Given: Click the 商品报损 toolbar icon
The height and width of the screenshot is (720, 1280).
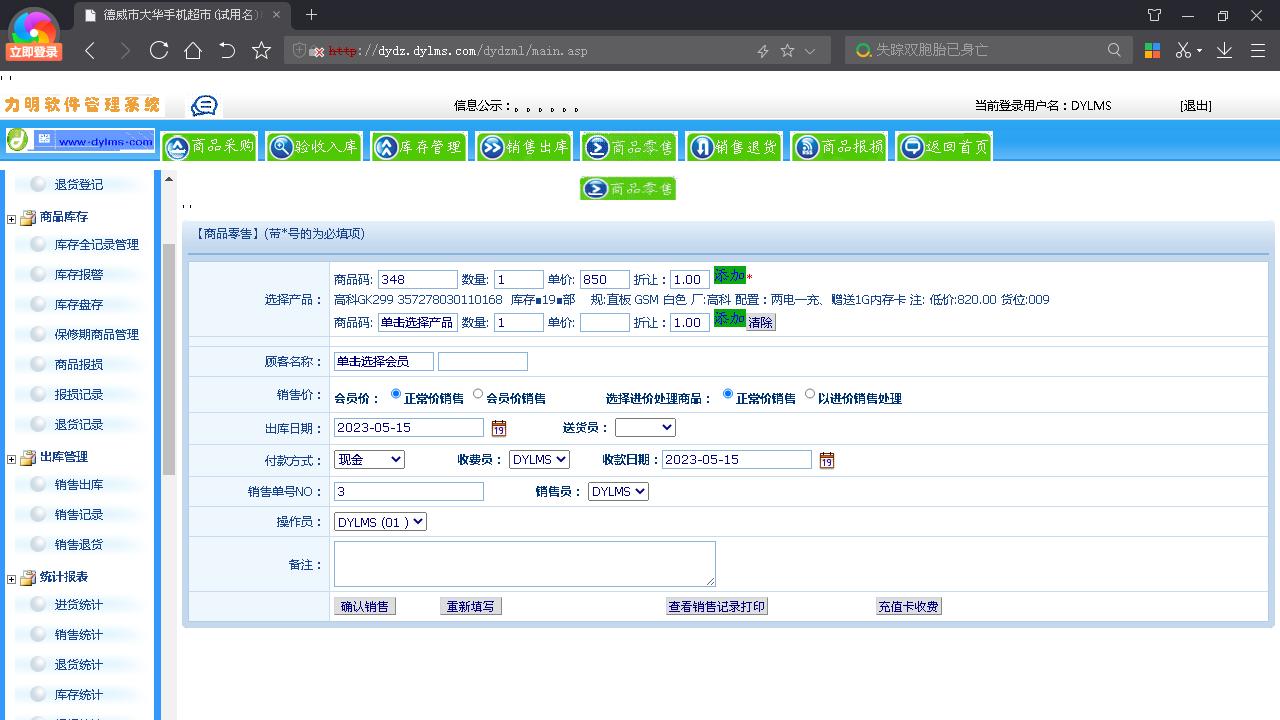Looking at the screenshot, I should tap(838, 145).
